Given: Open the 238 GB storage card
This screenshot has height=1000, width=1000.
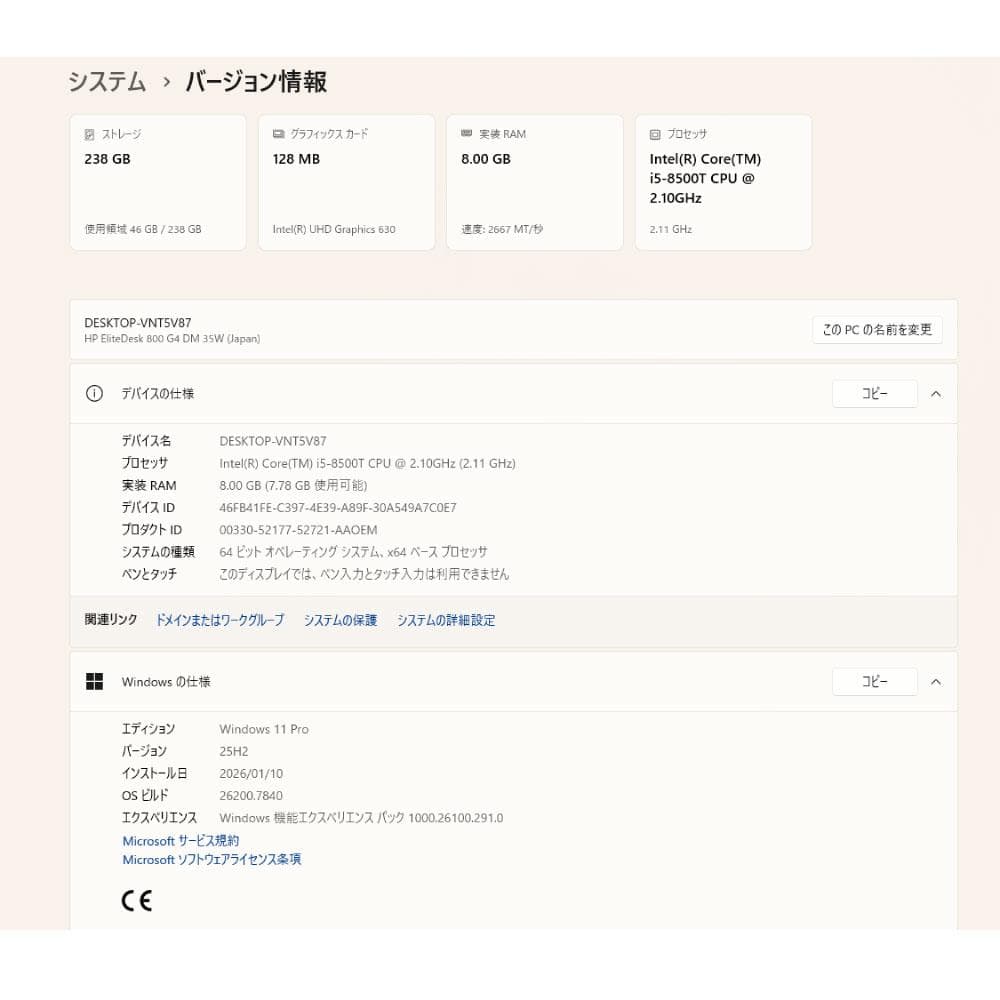Looking at the screenshot, I should tap(158, 182).
